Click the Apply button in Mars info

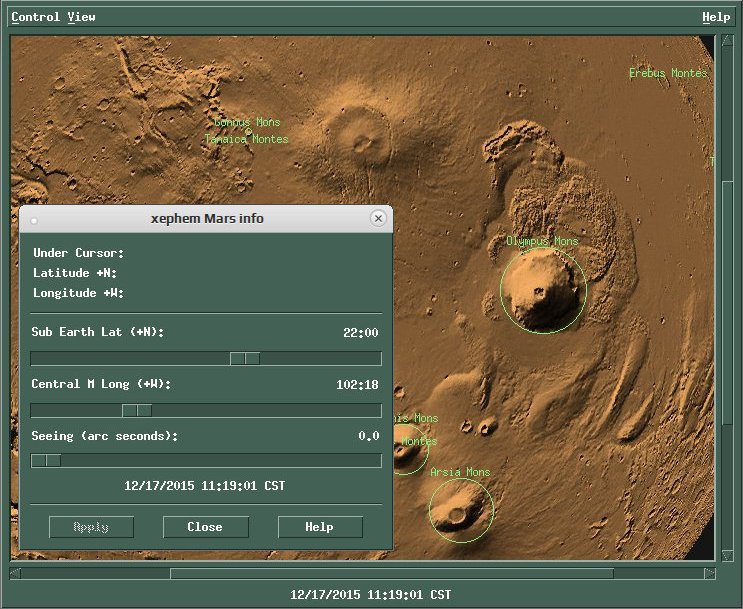91,527
